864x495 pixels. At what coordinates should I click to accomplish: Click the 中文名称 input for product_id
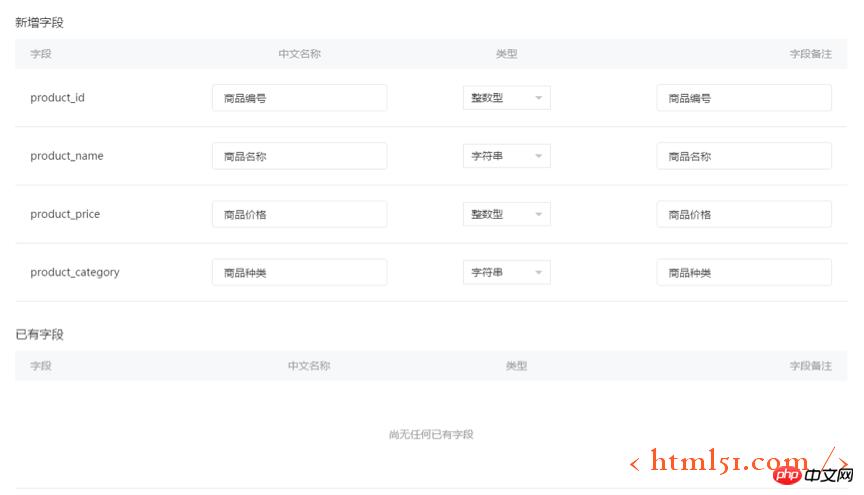299,98
